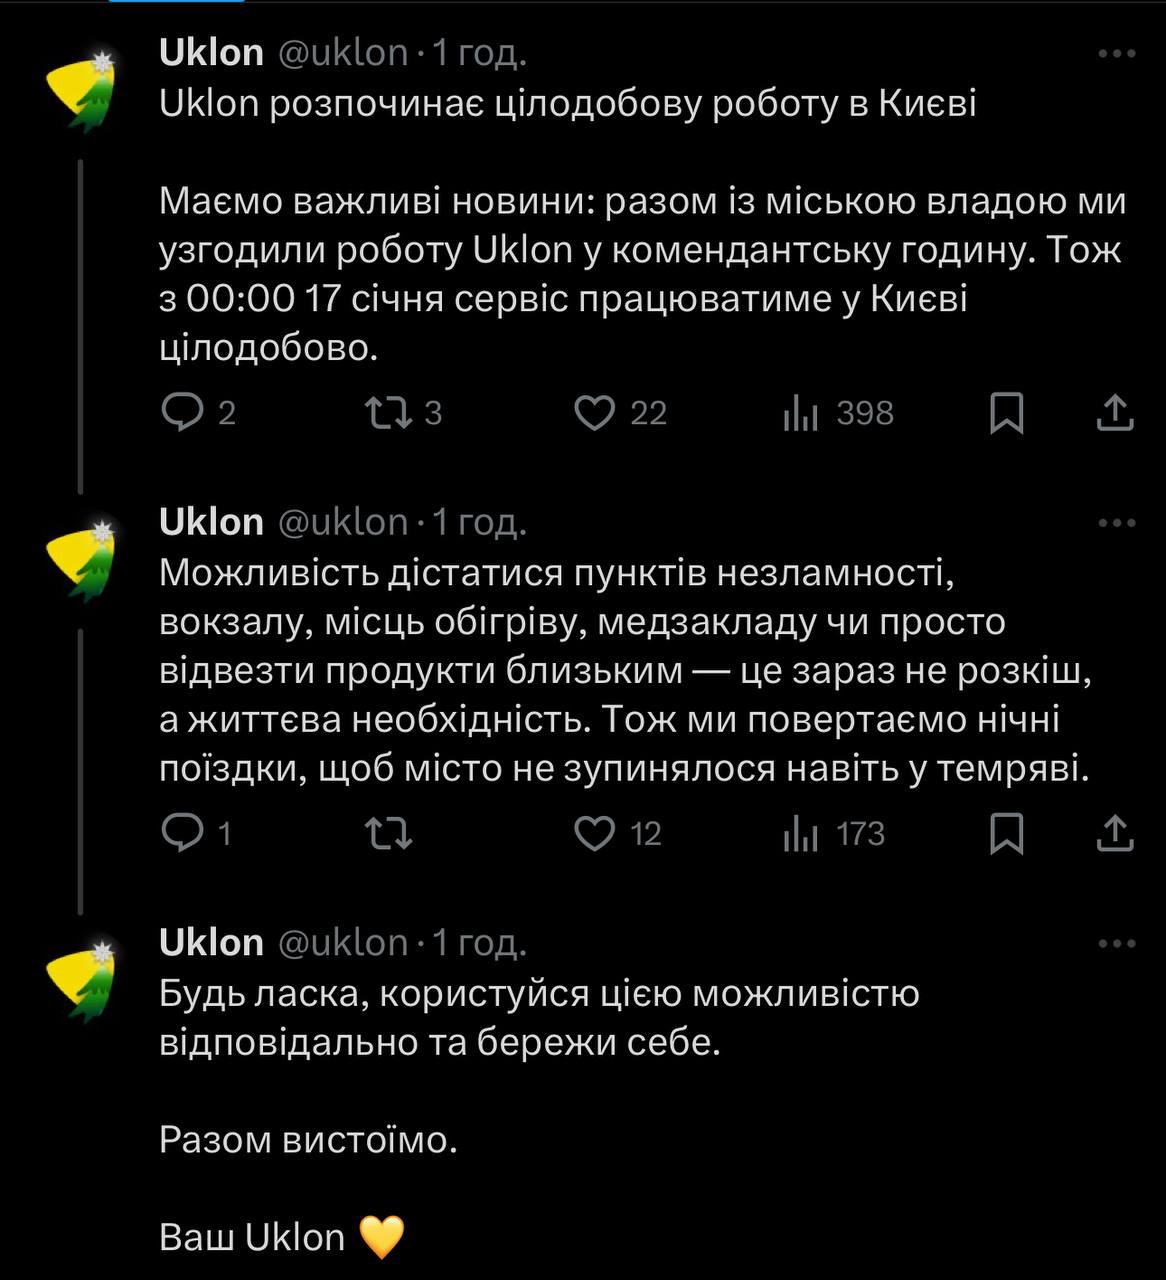Click the Uklon name on second tweet
The height and width of the screenshot is (1280, 1166).
(x=211, y=522)
